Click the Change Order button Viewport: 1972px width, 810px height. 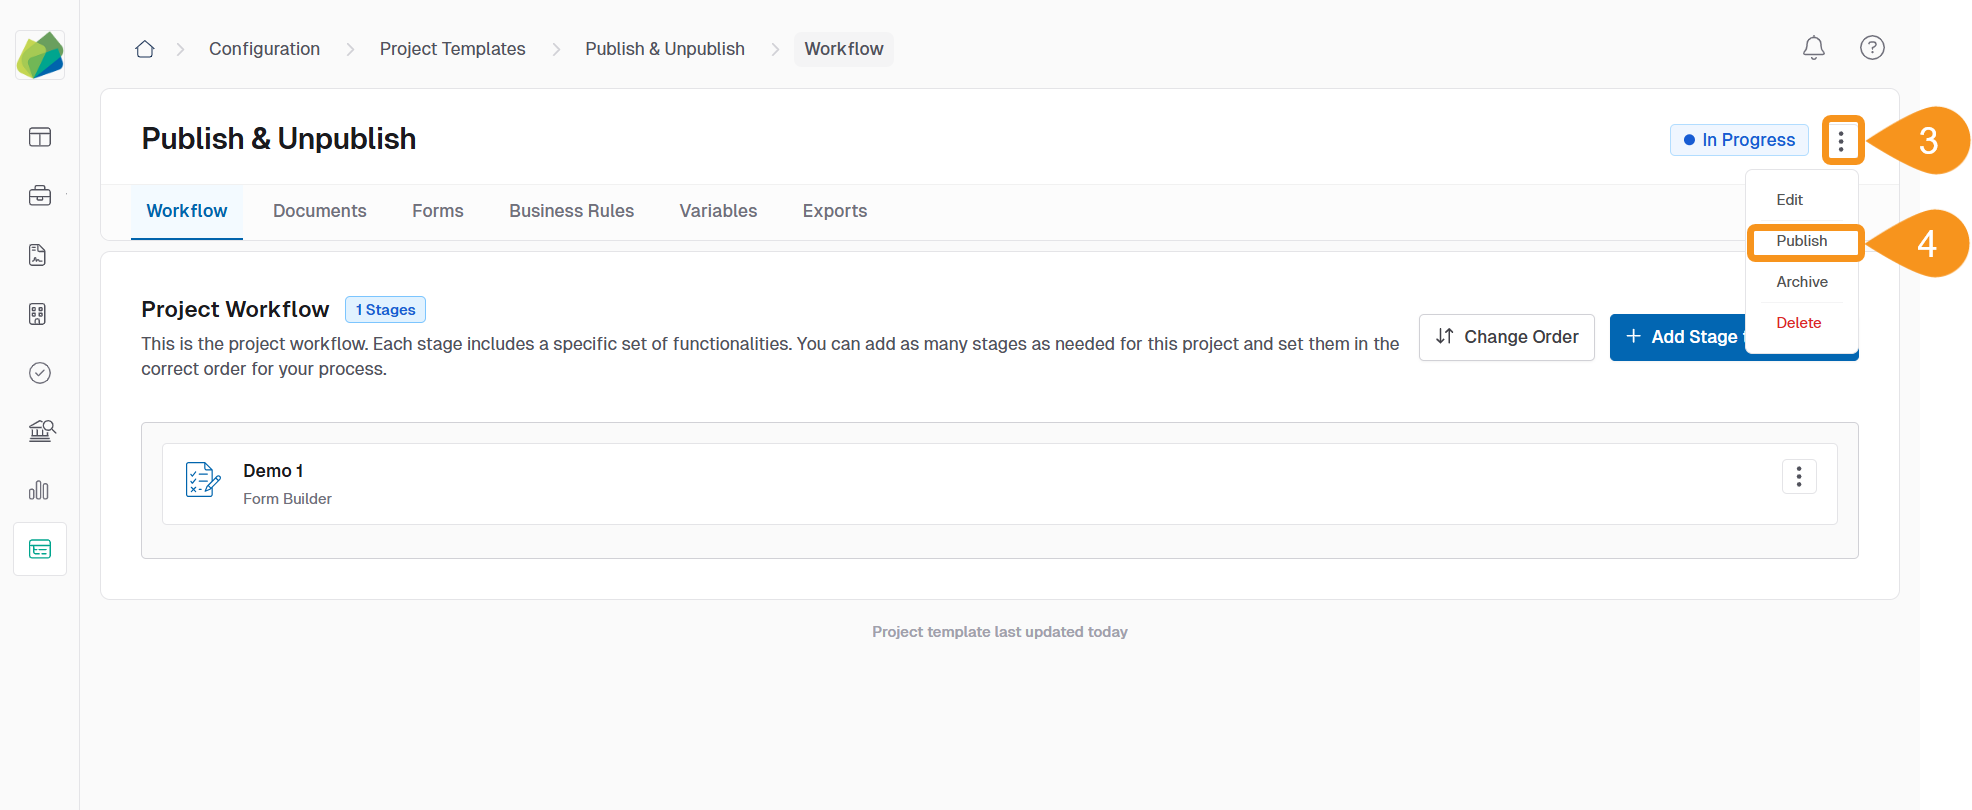(1506, 337)
